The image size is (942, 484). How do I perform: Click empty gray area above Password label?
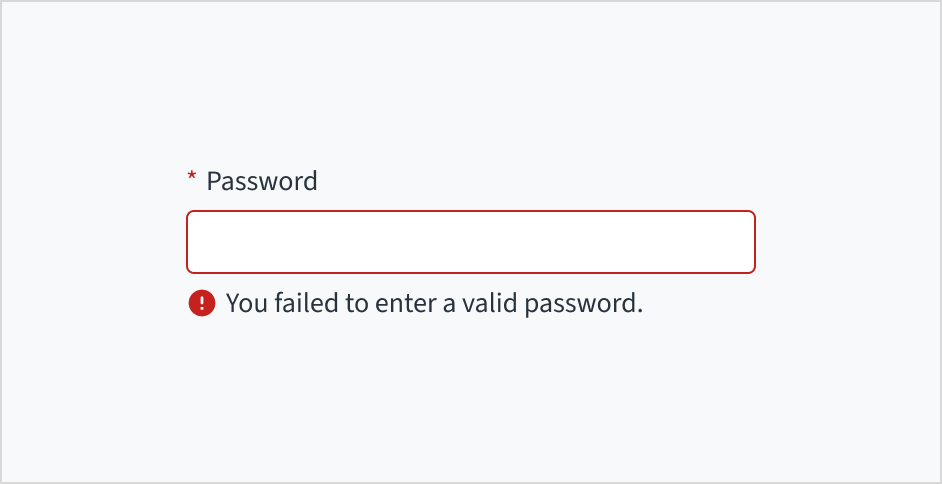470,90
